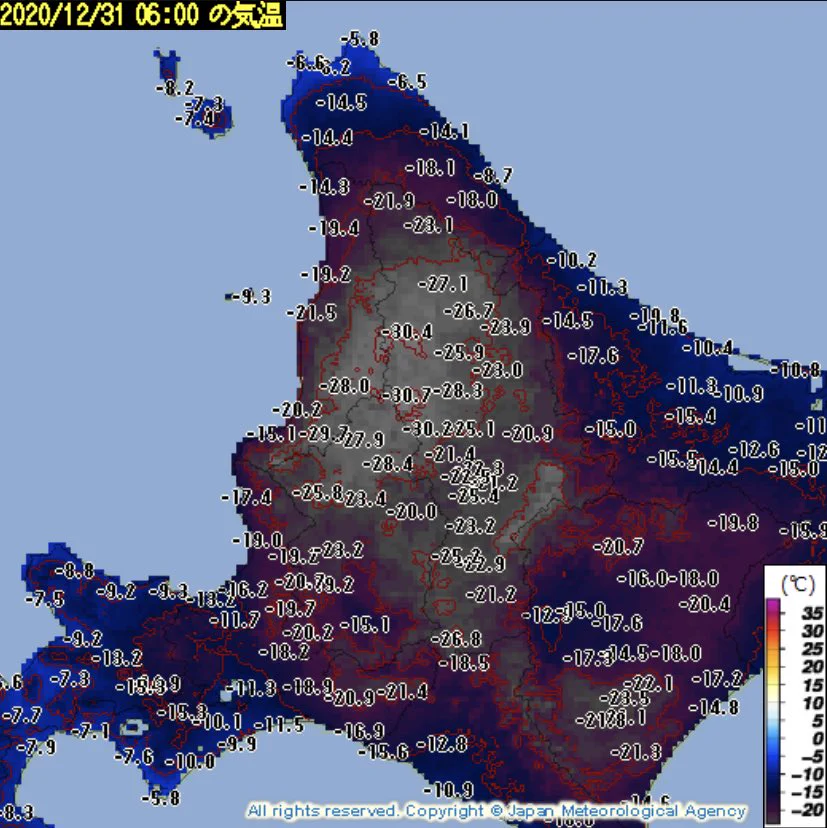This screenshot has width=827, height=828.
Task: Click the -26.8 temperature label
Action: tap(456, 639)
